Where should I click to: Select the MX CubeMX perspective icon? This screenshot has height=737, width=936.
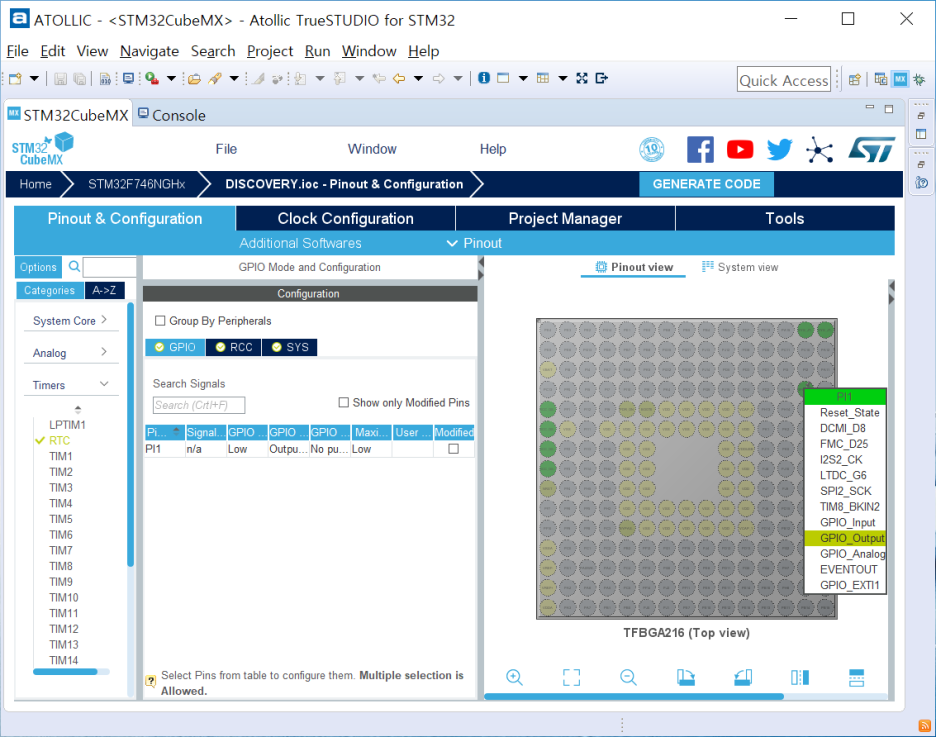(x=900, y=79)
